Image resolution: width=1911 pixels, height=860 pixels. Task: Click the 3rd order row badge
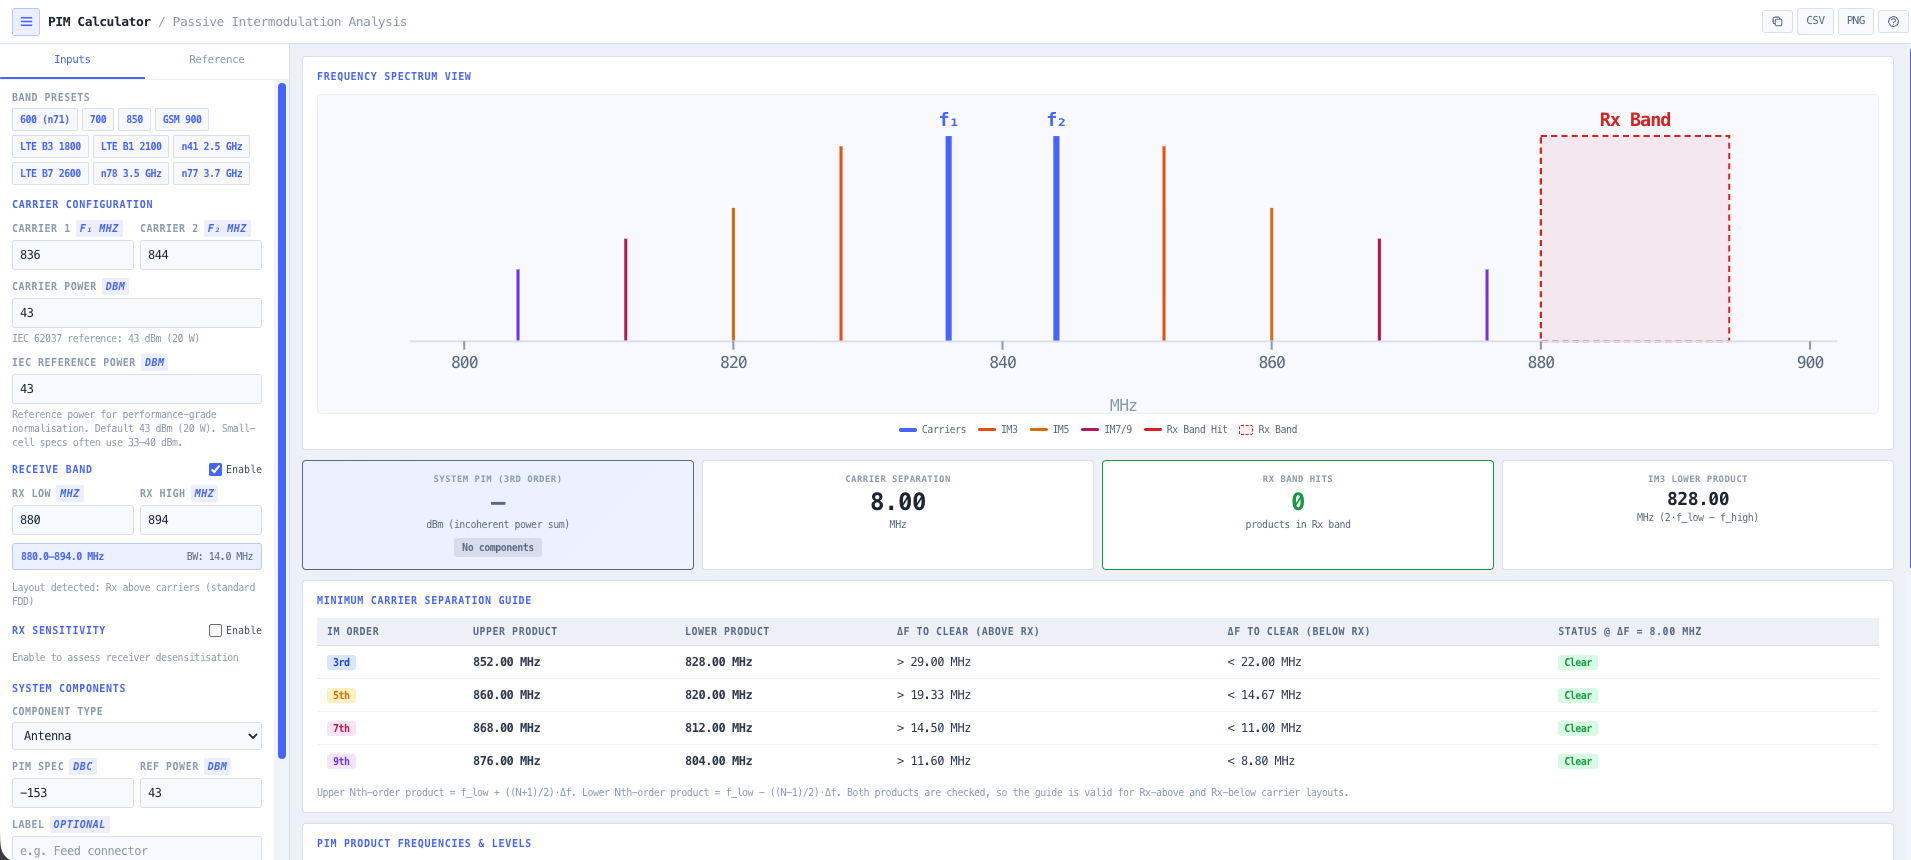(341, 663)
